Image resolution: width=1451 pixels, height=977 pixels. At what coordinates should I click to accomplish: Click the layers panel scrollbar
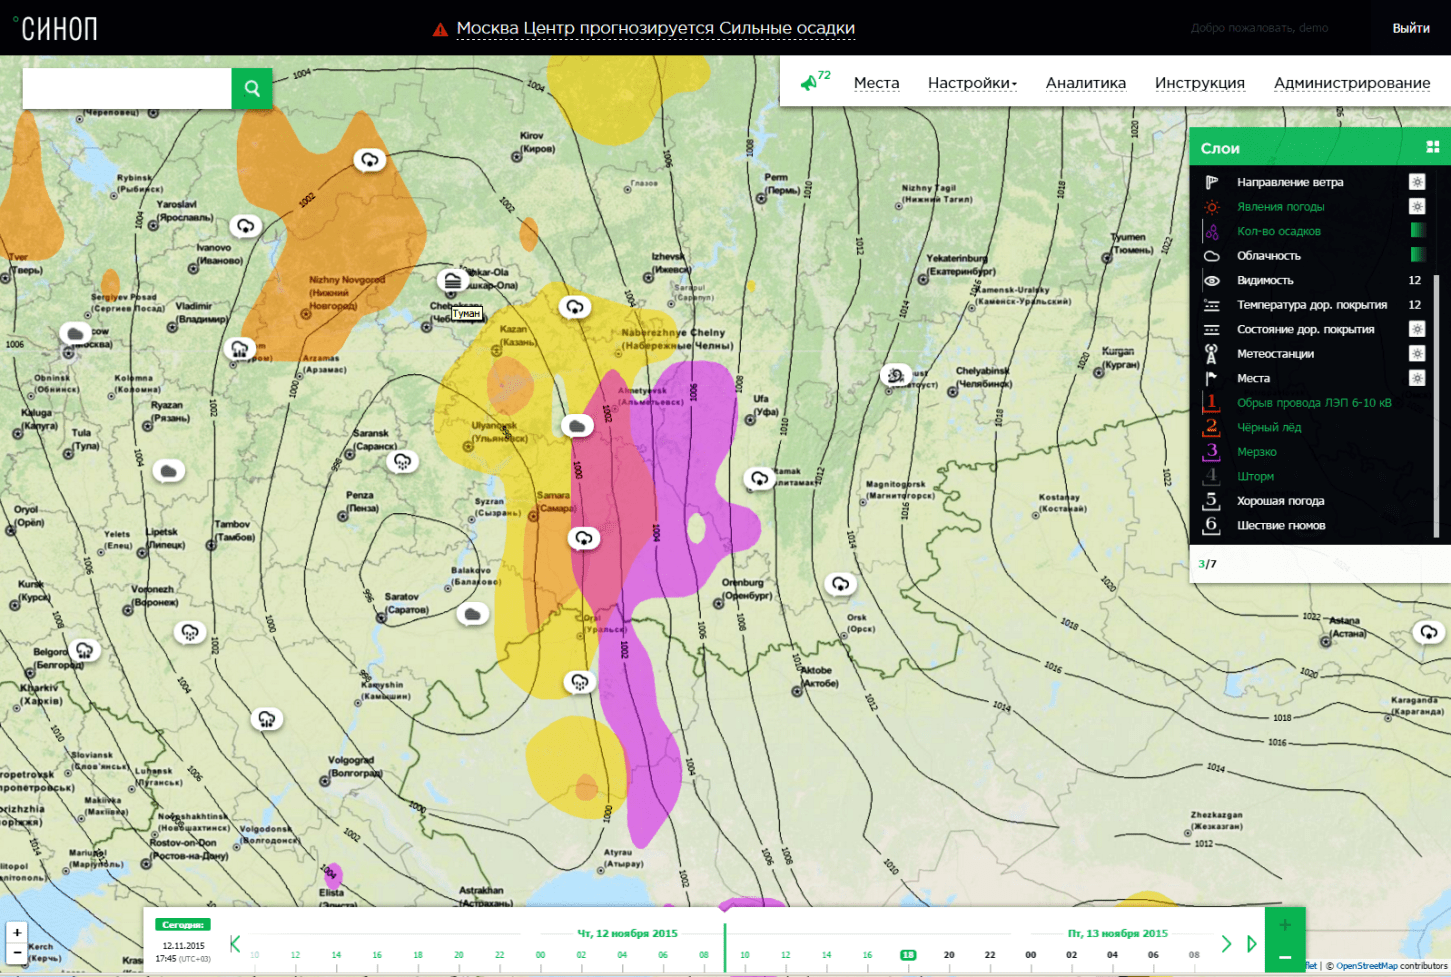[1437, 405]
